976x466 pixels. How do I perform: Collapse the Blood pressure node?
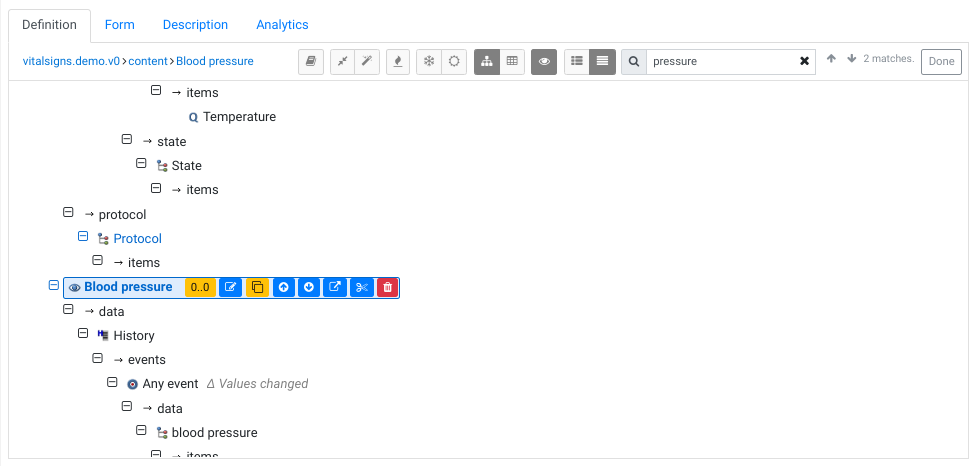coord(54,286)
